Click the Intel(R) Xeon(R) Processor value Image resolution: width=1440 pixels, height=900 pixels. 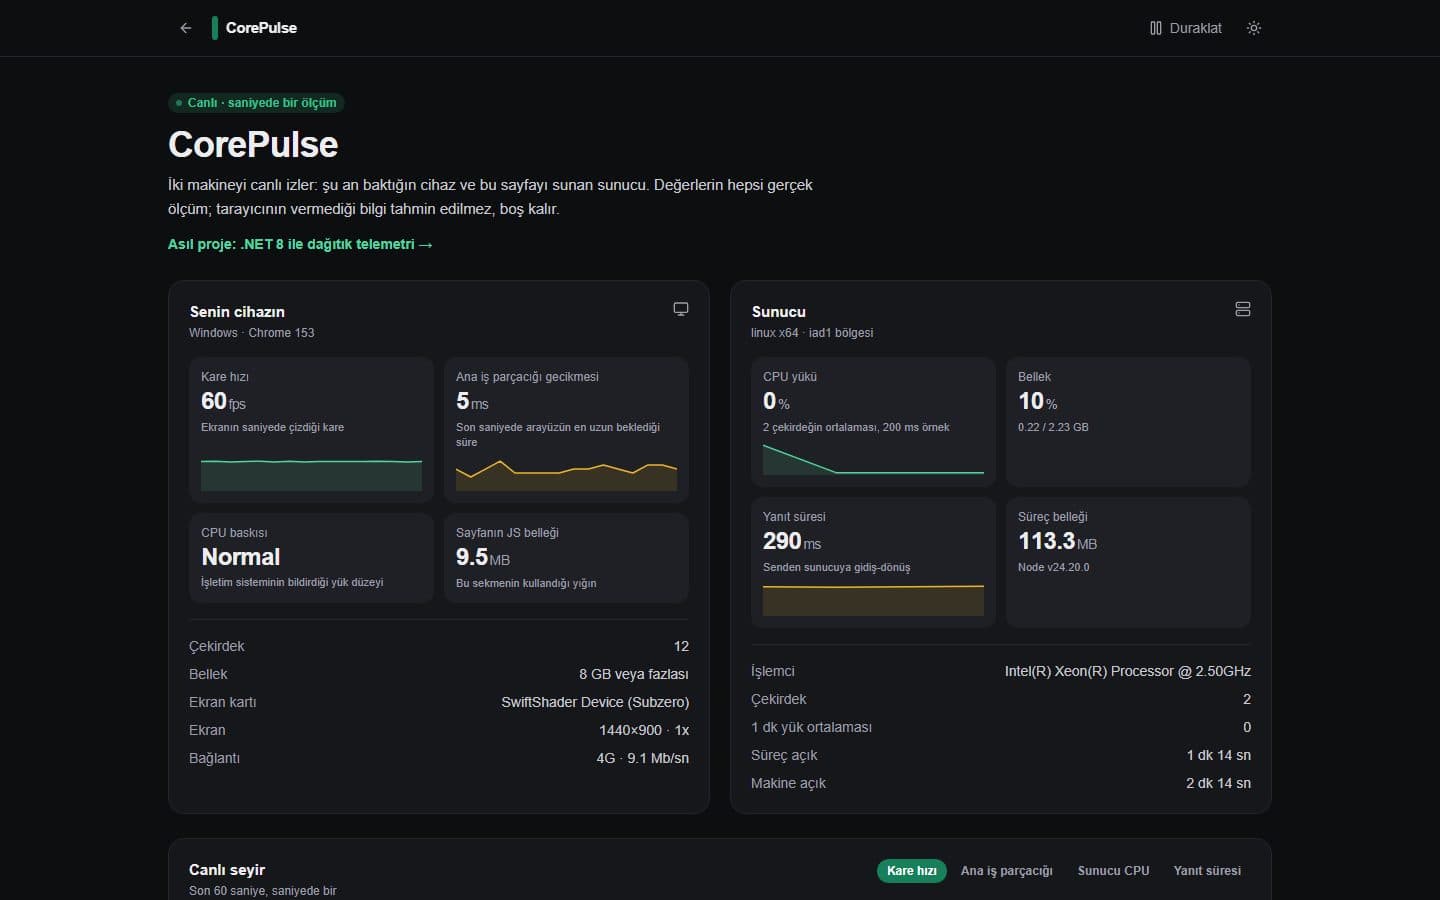1128,671
